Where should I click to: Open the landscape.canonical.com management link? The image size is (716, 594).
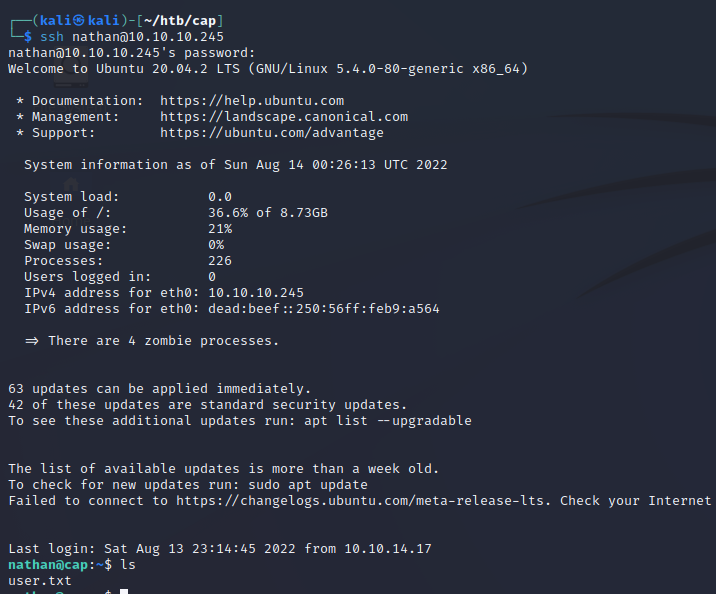pos(284,117)
